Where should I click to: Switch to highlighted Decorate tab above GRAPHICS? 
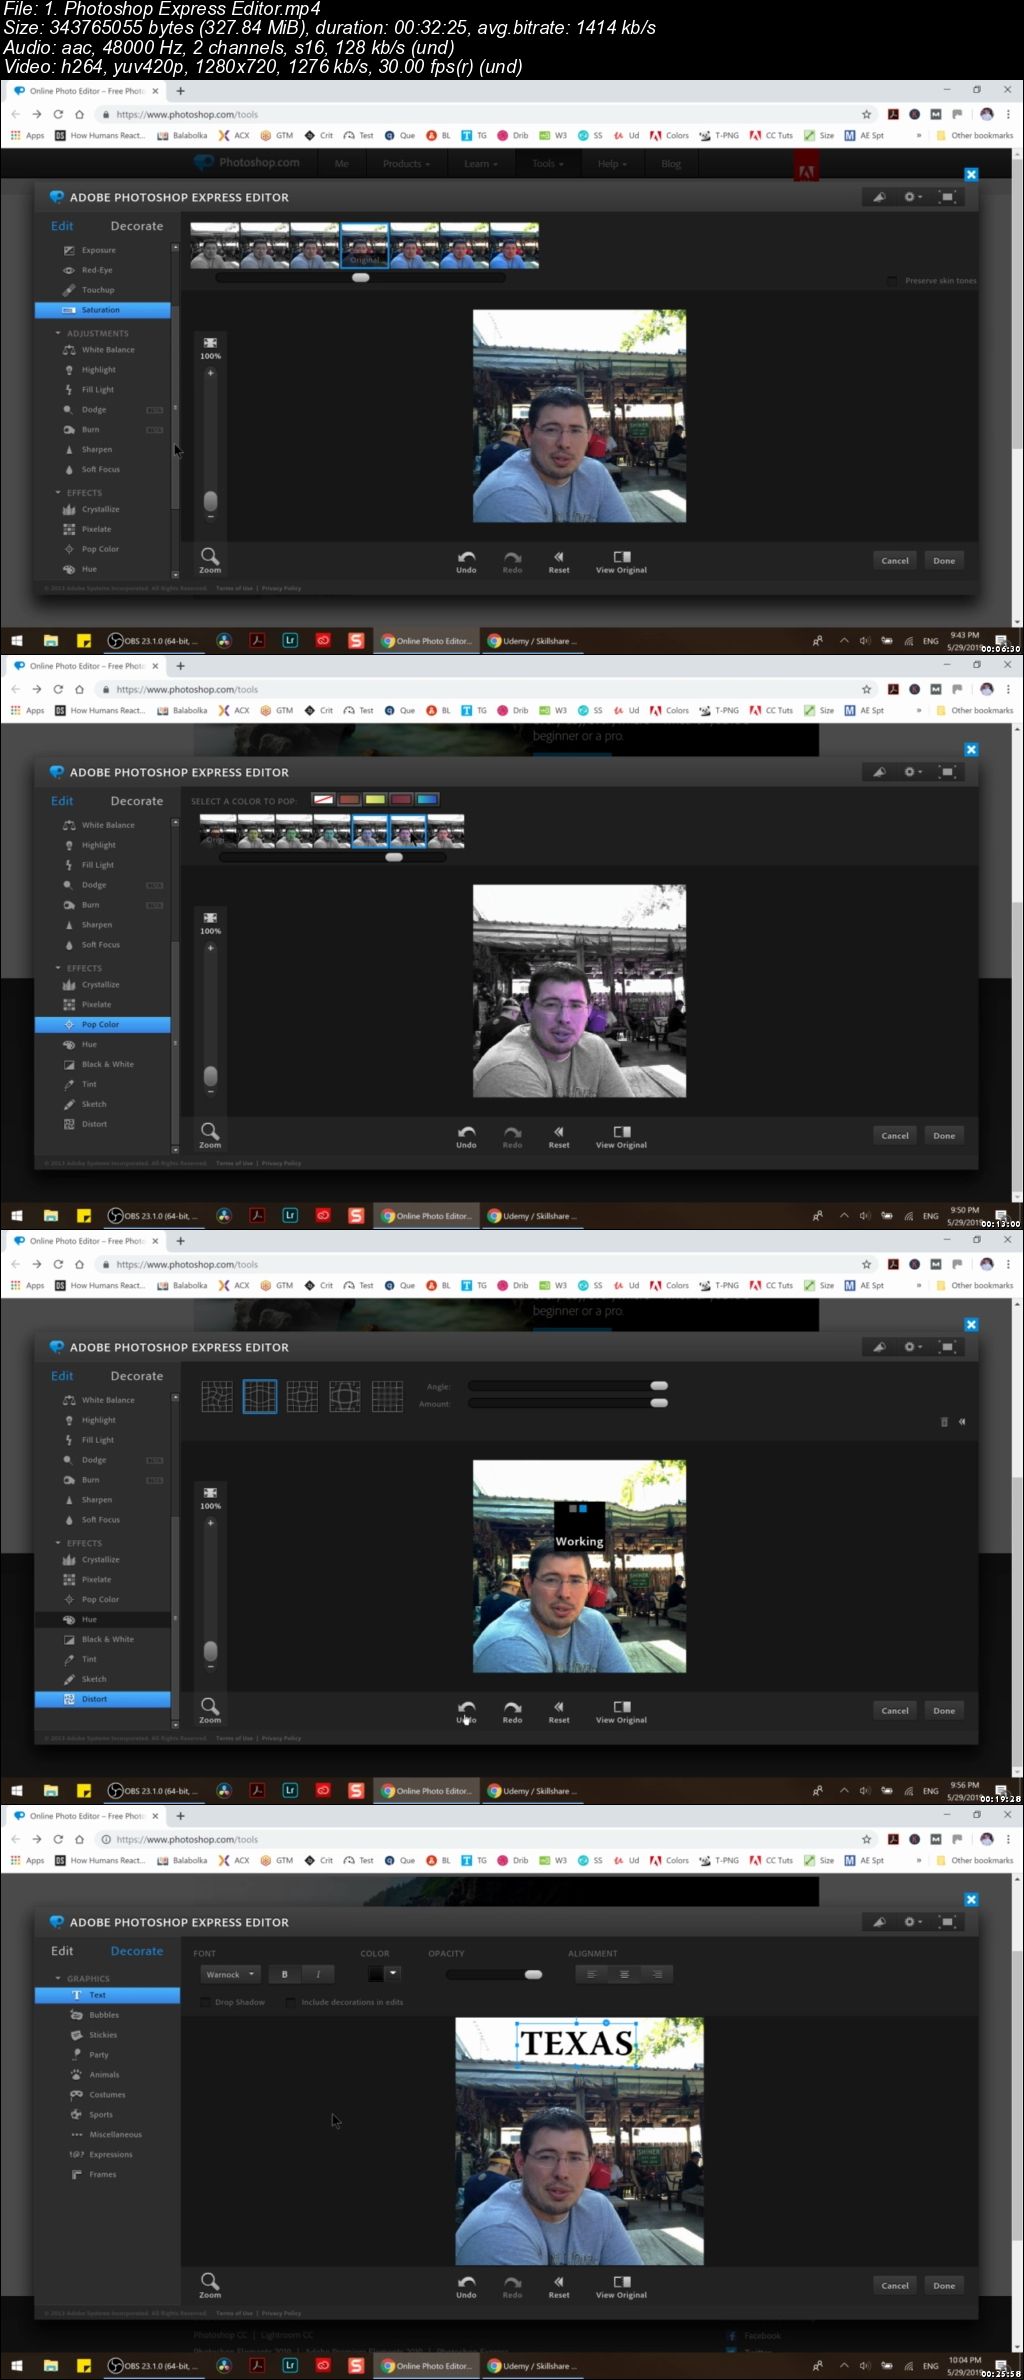pos(137,1951)
